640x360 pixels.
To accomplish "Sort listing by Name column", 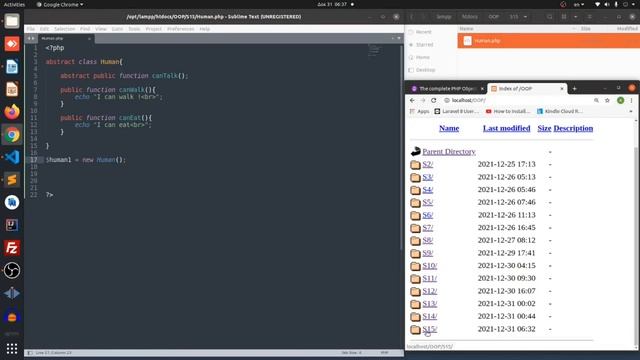I will [x=449, y=128].
